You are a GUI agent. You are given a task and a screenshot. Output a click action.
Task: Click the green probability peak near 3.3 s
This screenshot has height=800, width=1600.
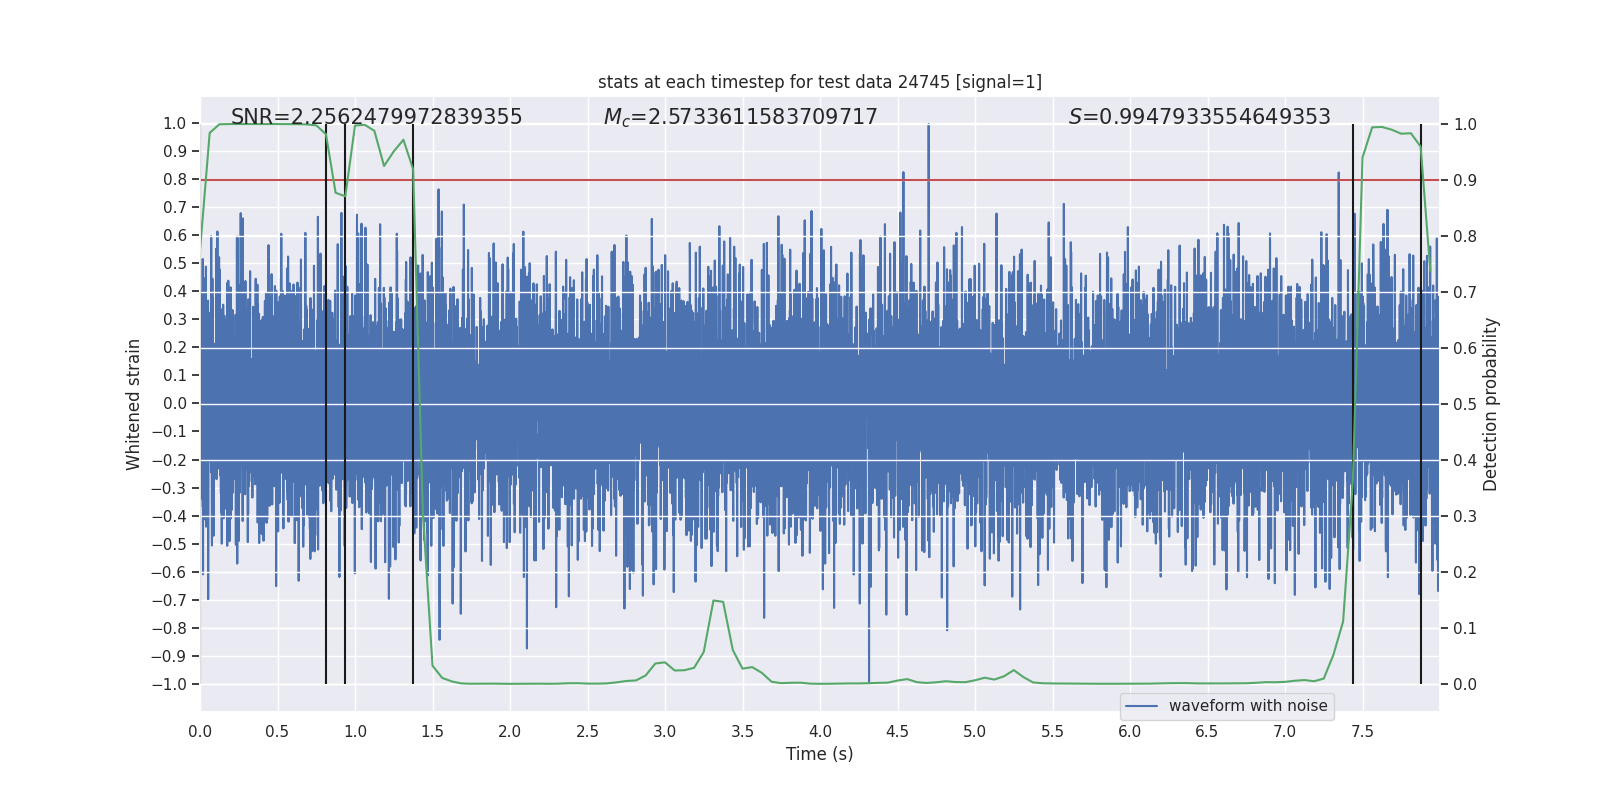click(x=717, y=601)
